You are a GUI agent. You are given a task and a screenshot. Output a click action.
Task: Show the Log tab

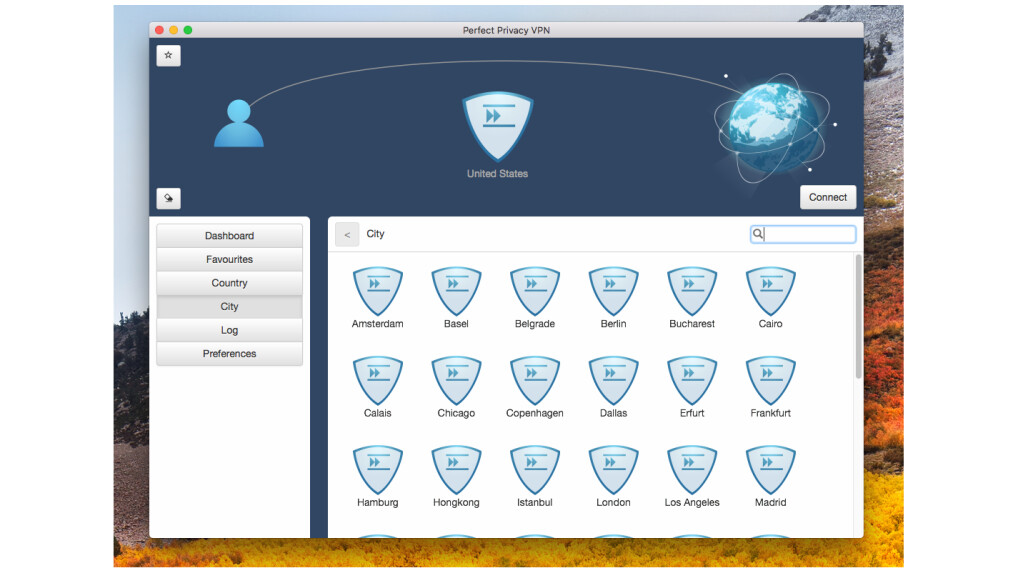(229, 330)
